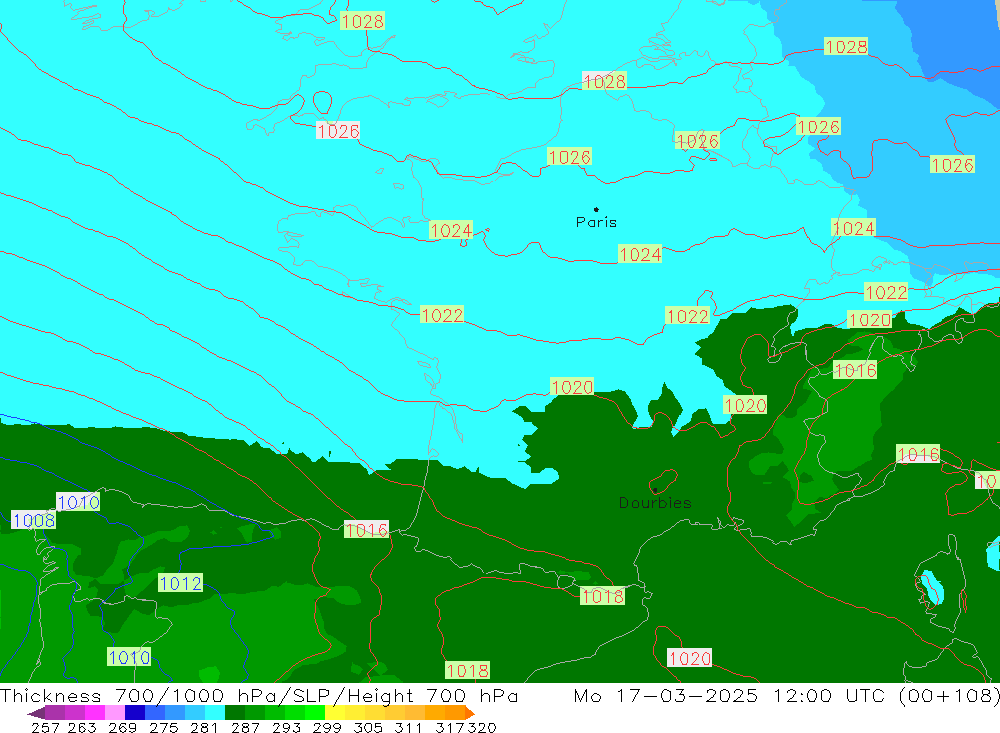This screenshot has height=733, width=1000.
Task: Click the legend value 263
Action: pos(82,727)
